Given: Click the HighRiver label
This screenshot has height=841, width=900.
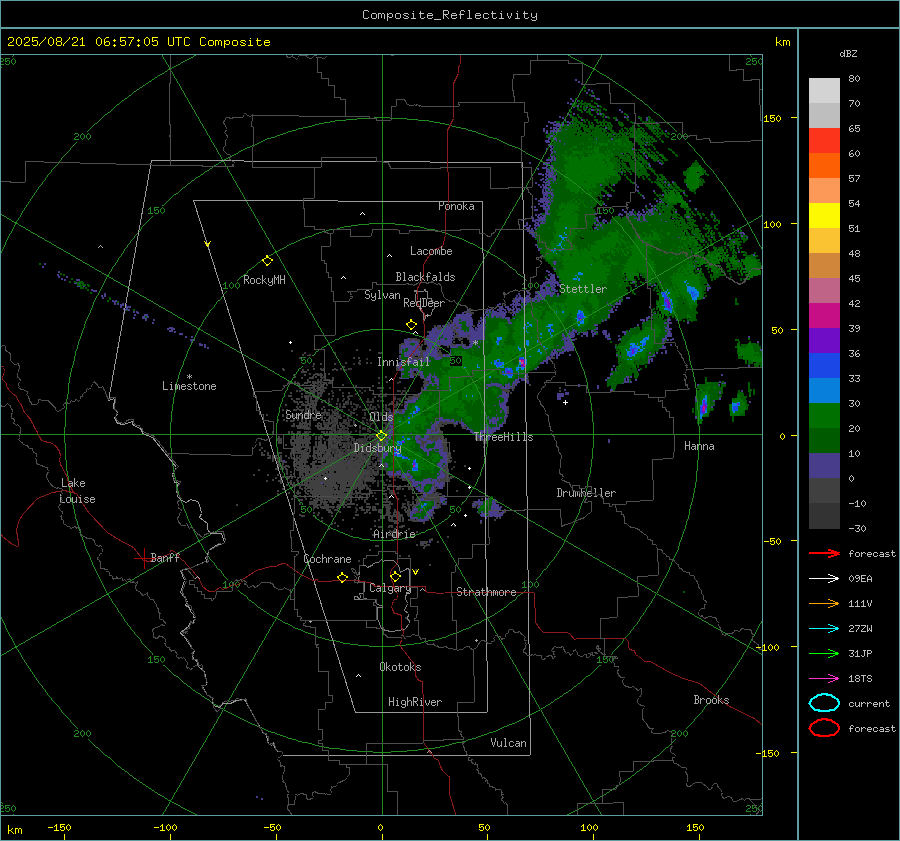Looking at the screenshot, I should click(x=415, y=702).
